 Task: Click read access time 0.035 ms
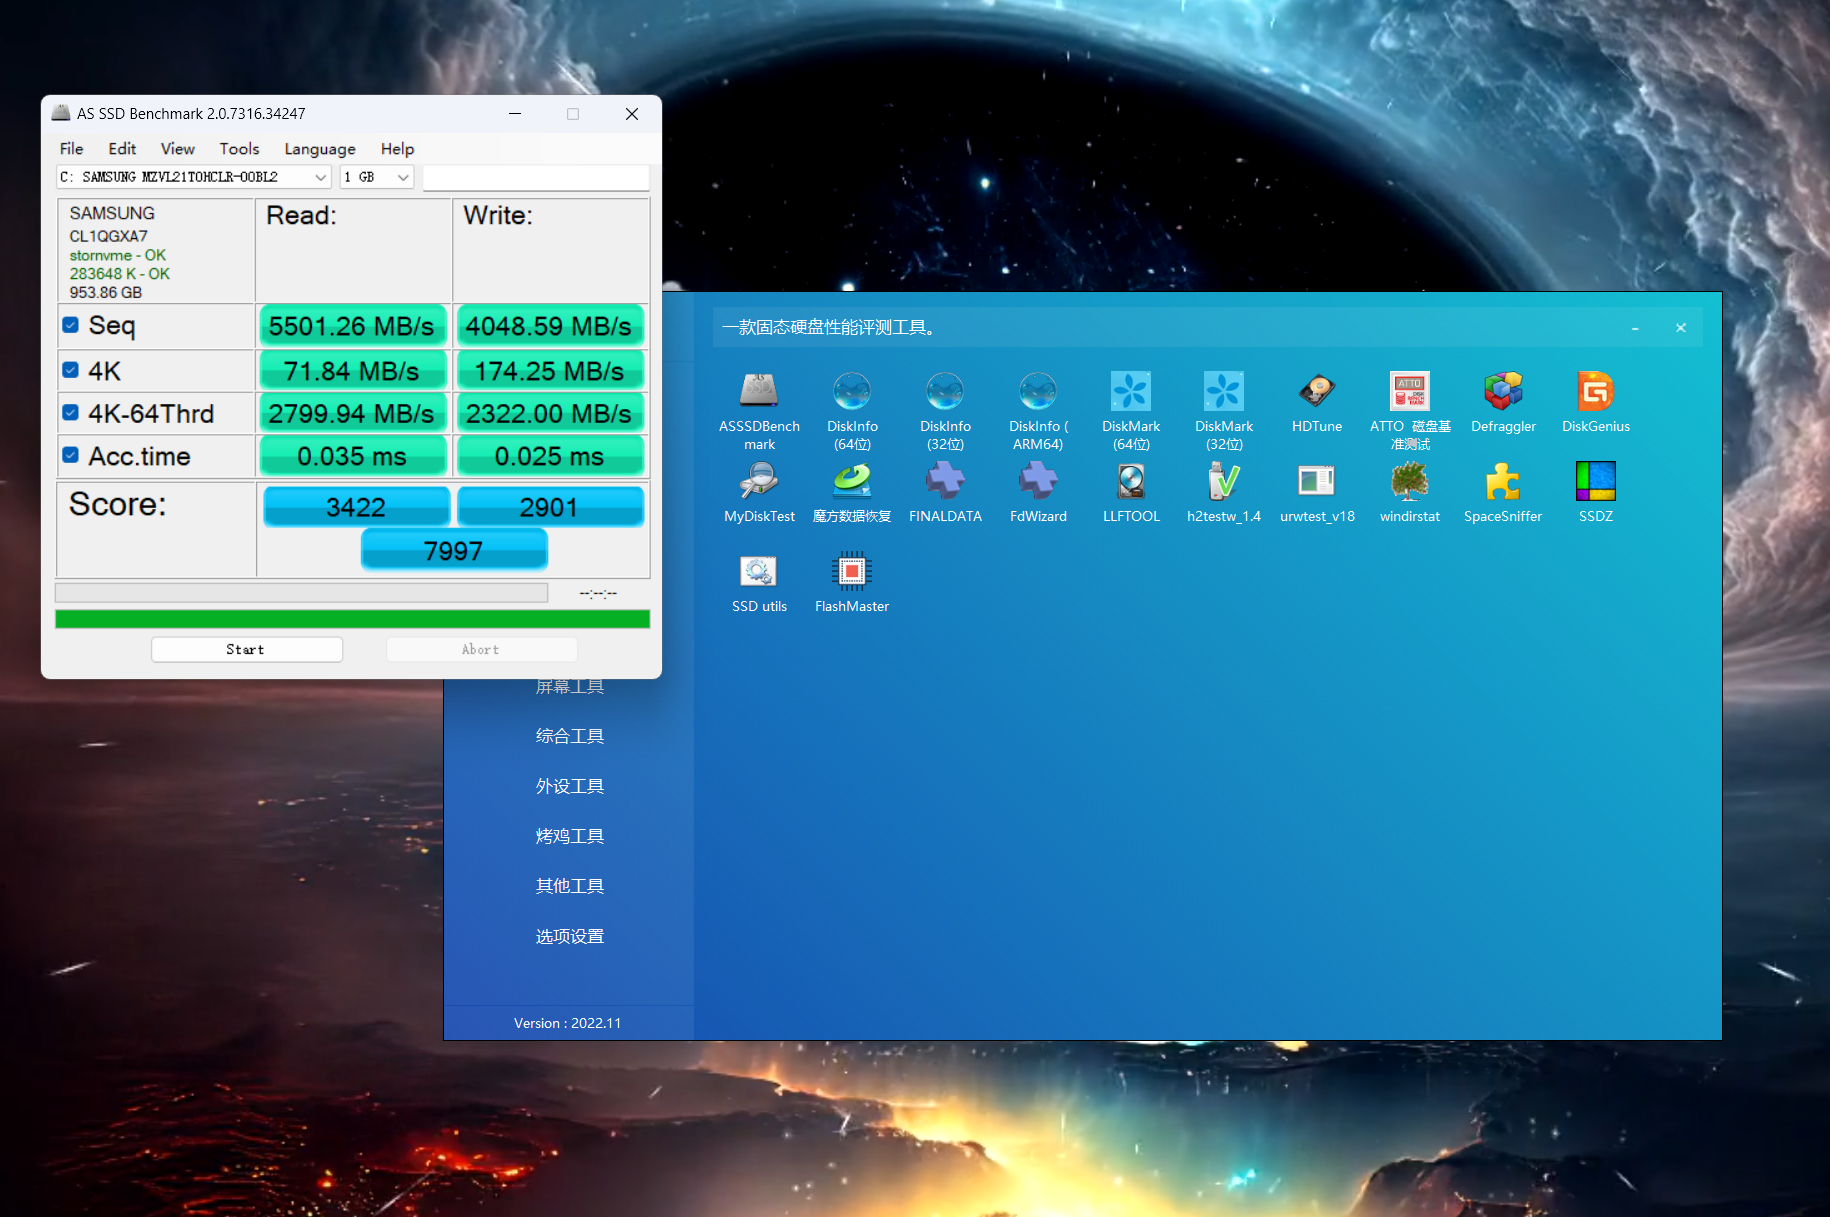[x=352, y=456]
